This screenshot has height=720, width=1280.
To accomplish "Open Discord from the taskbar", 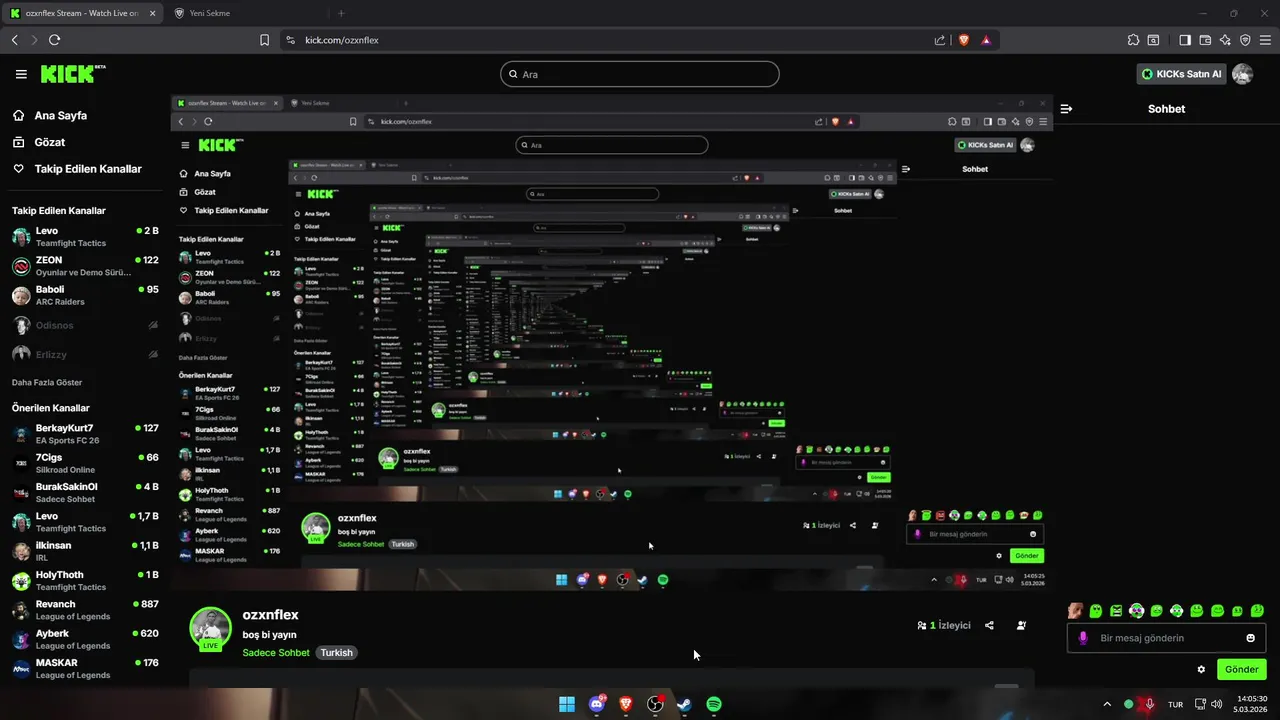I will pos(597,704).
